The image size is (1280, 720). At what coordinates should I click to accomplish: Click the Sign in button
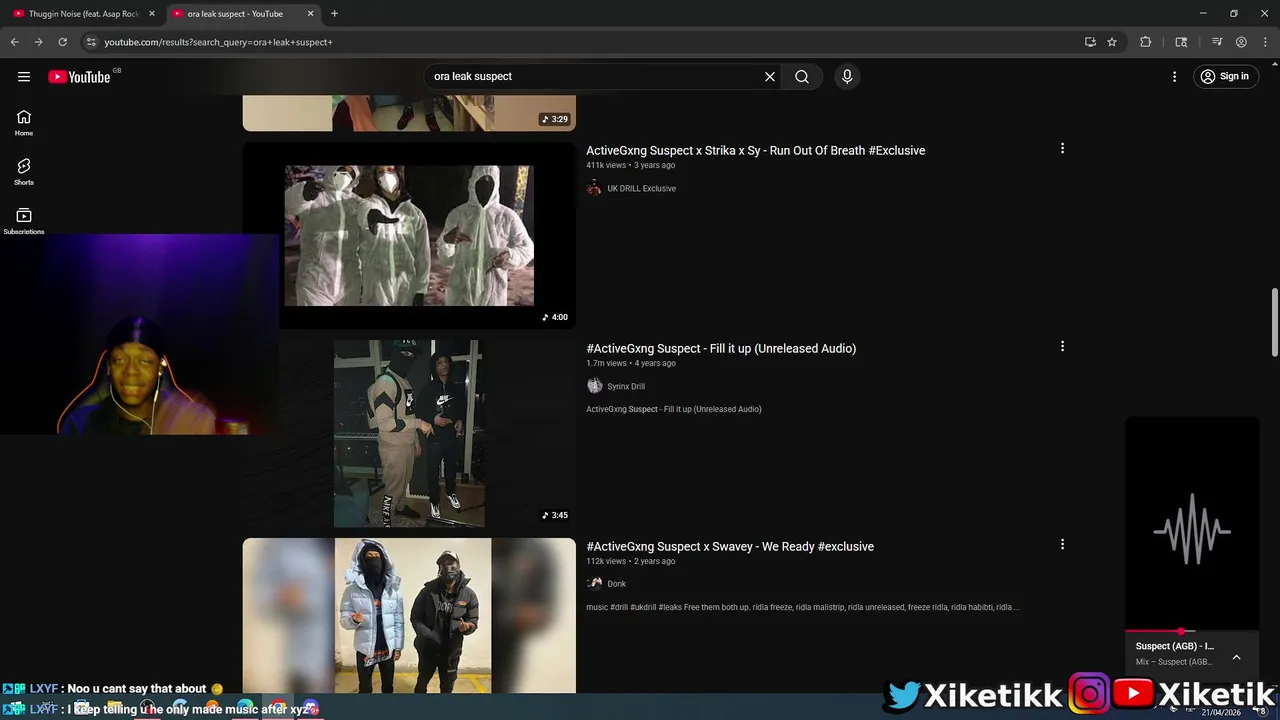(x=1225, y=76)
